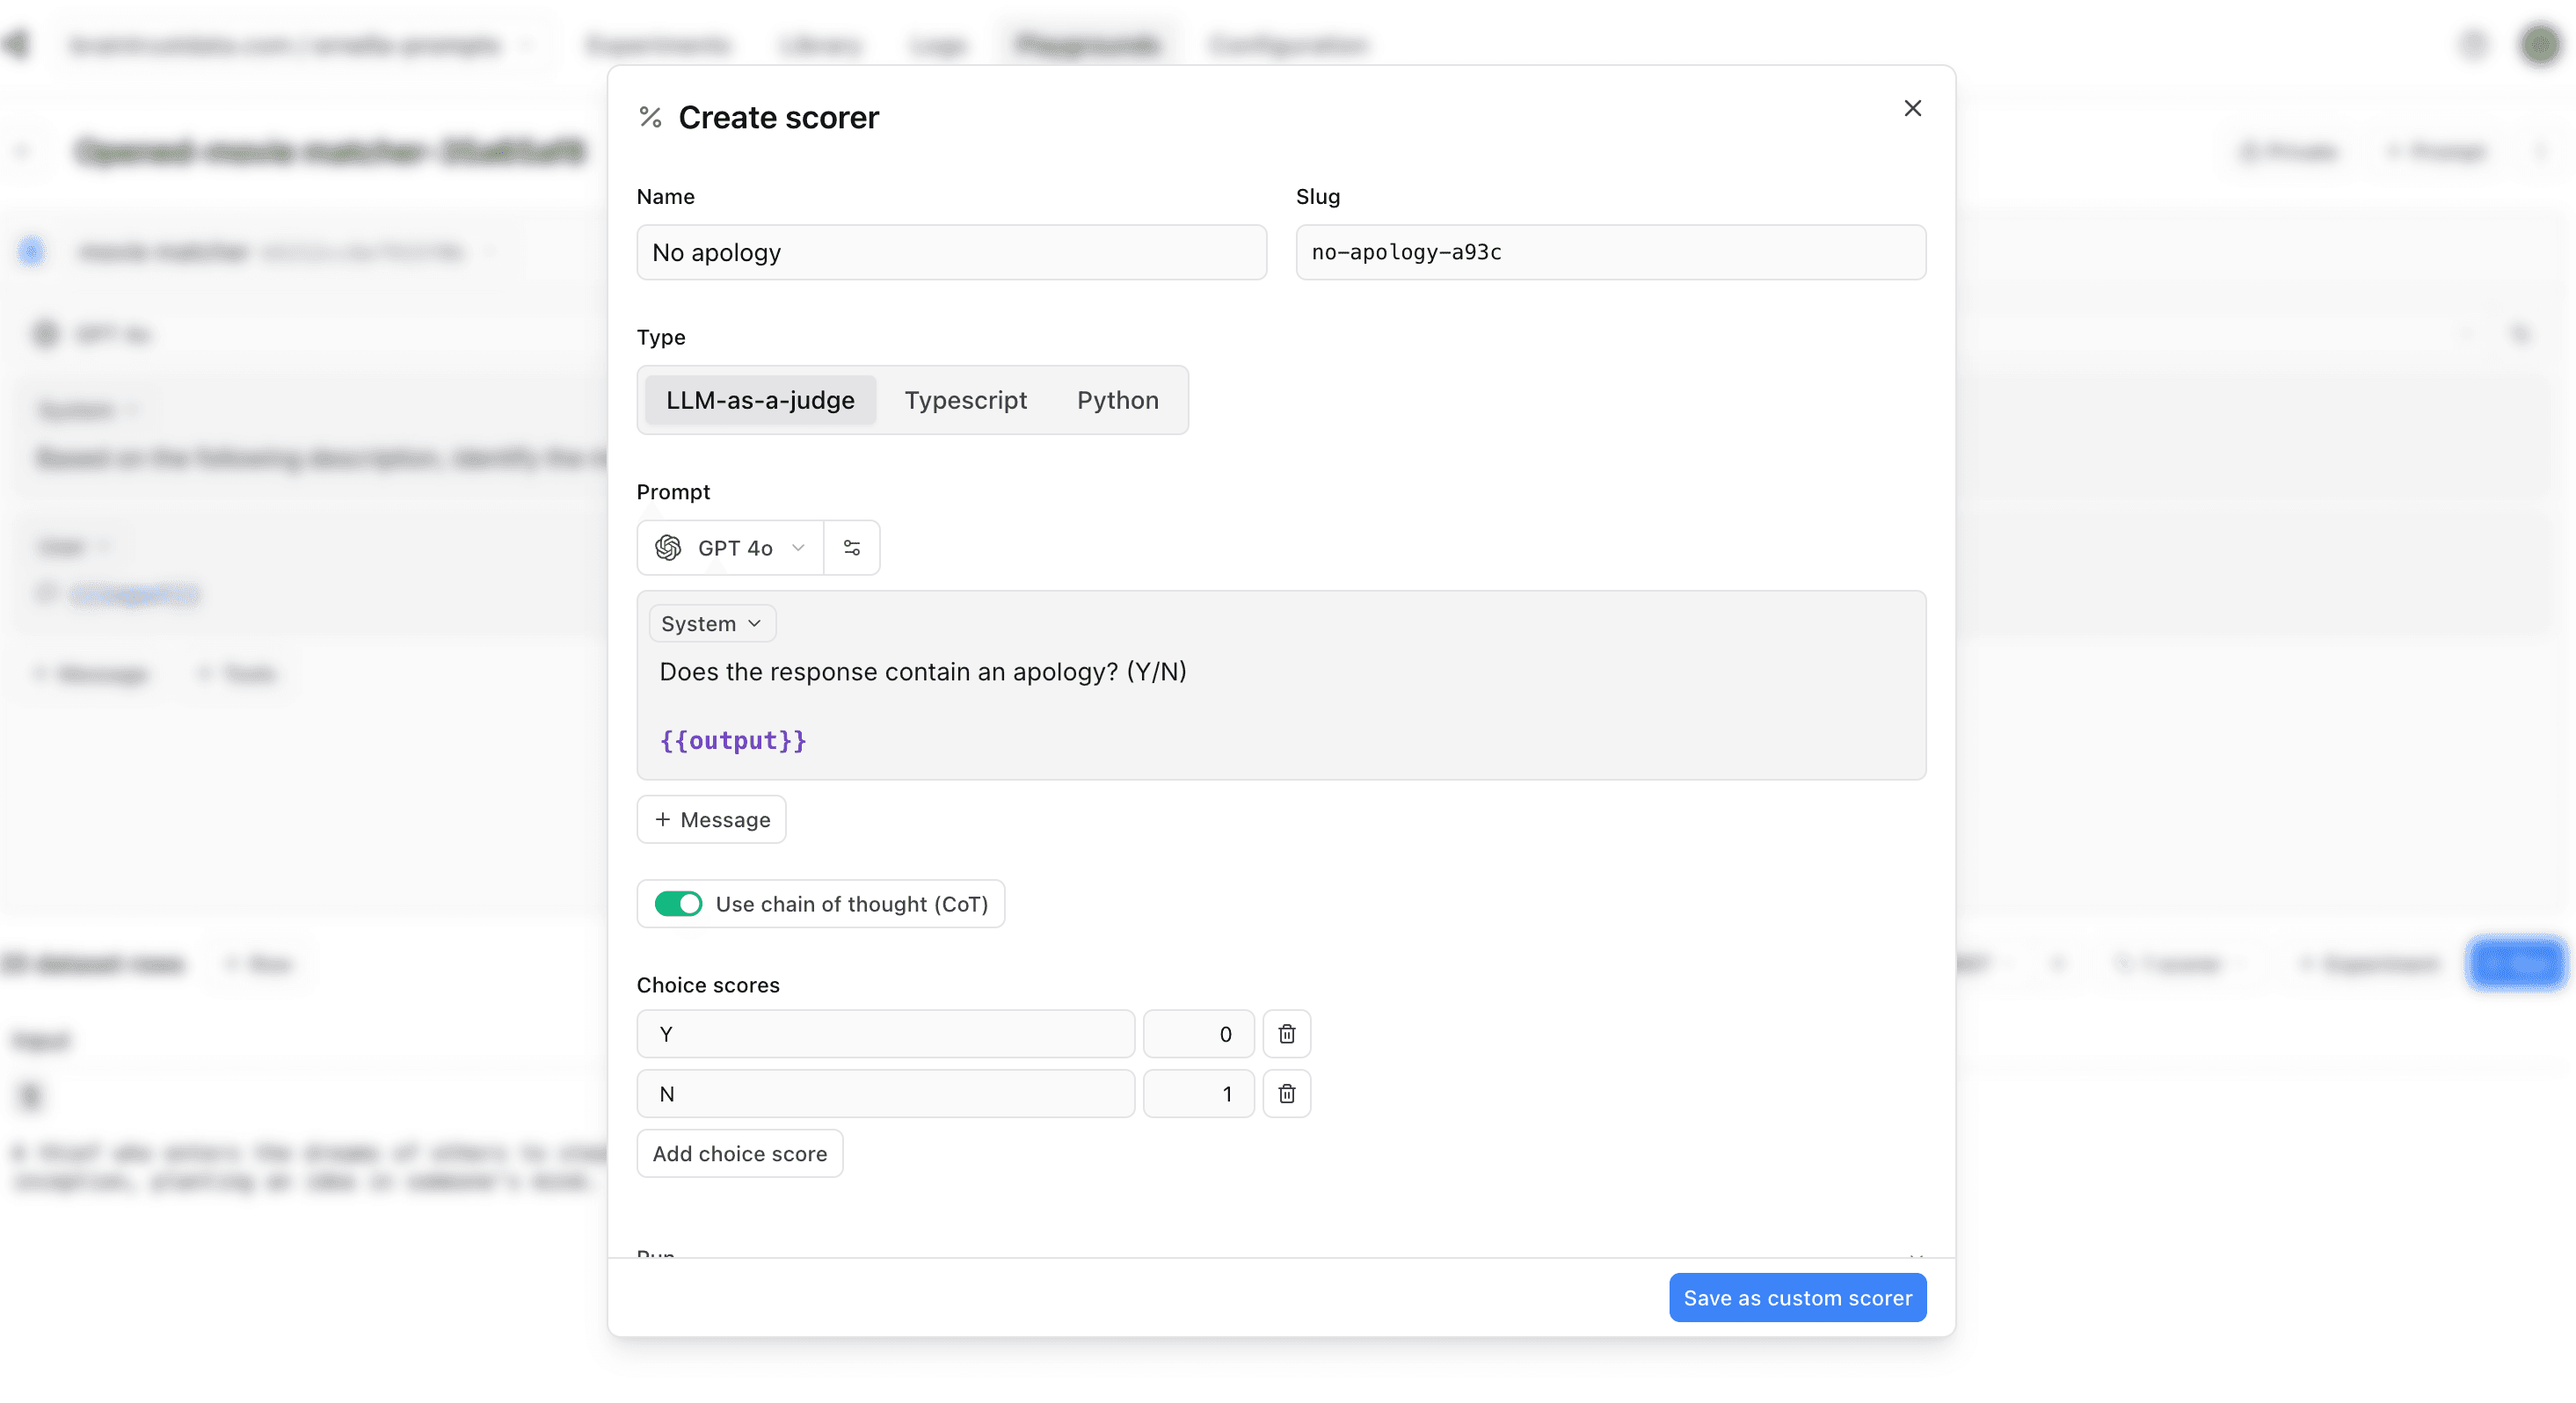
Task: Select the Python scorer type
Action: (x=1118, y=400)
